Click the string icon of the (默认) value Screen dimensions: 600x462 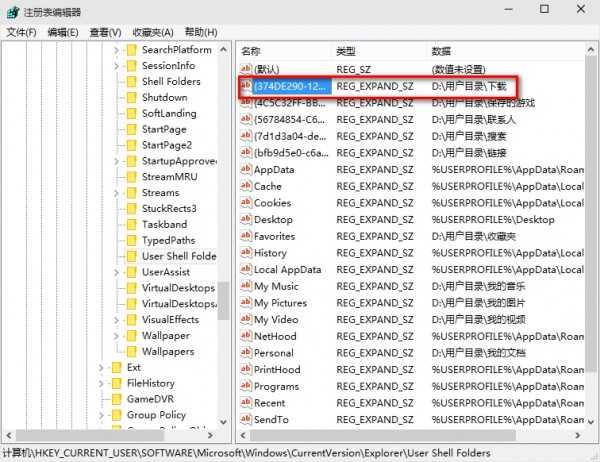(246, 70)
